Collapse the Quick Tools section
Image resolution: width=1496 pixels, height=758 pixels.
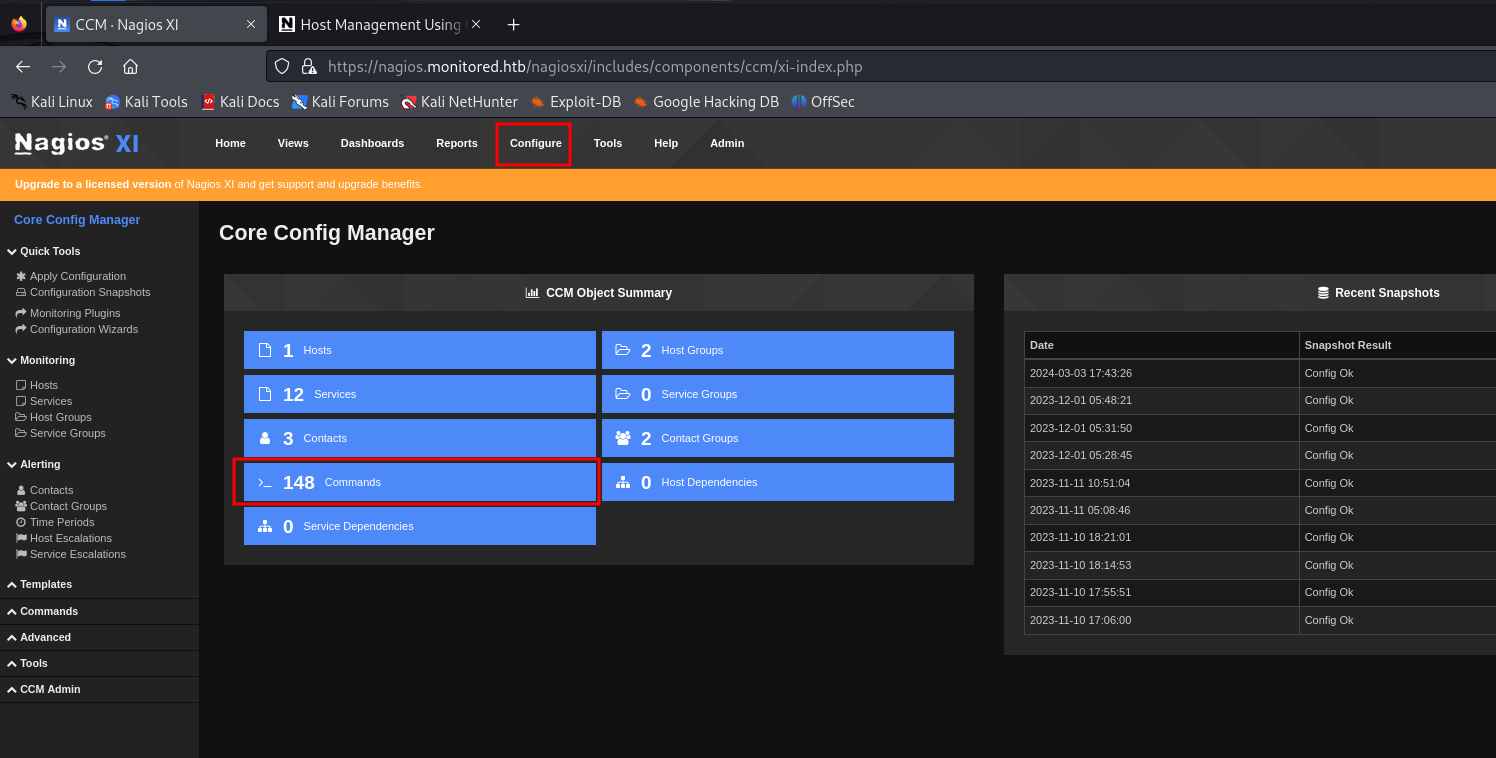point(43,251)
